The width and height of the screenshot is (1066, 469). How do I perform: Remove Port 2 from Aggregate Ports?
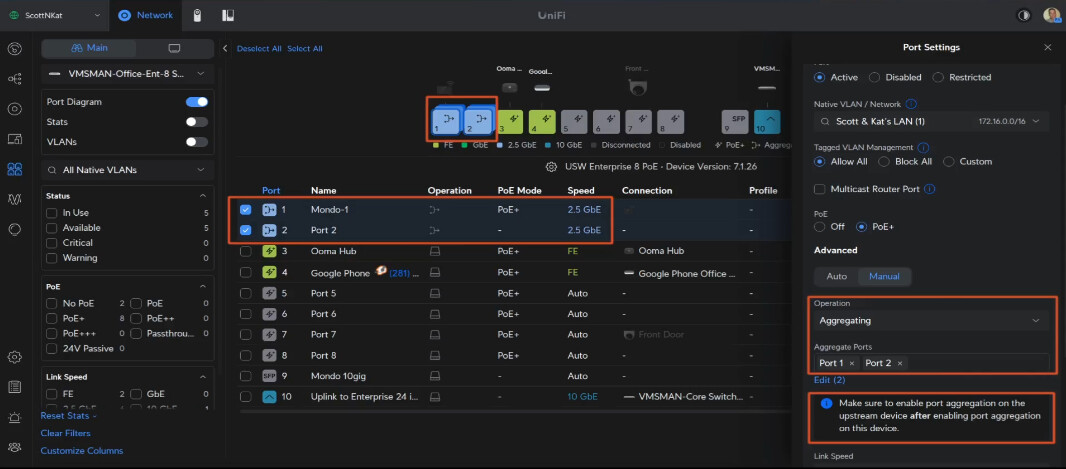click(900, 363)
